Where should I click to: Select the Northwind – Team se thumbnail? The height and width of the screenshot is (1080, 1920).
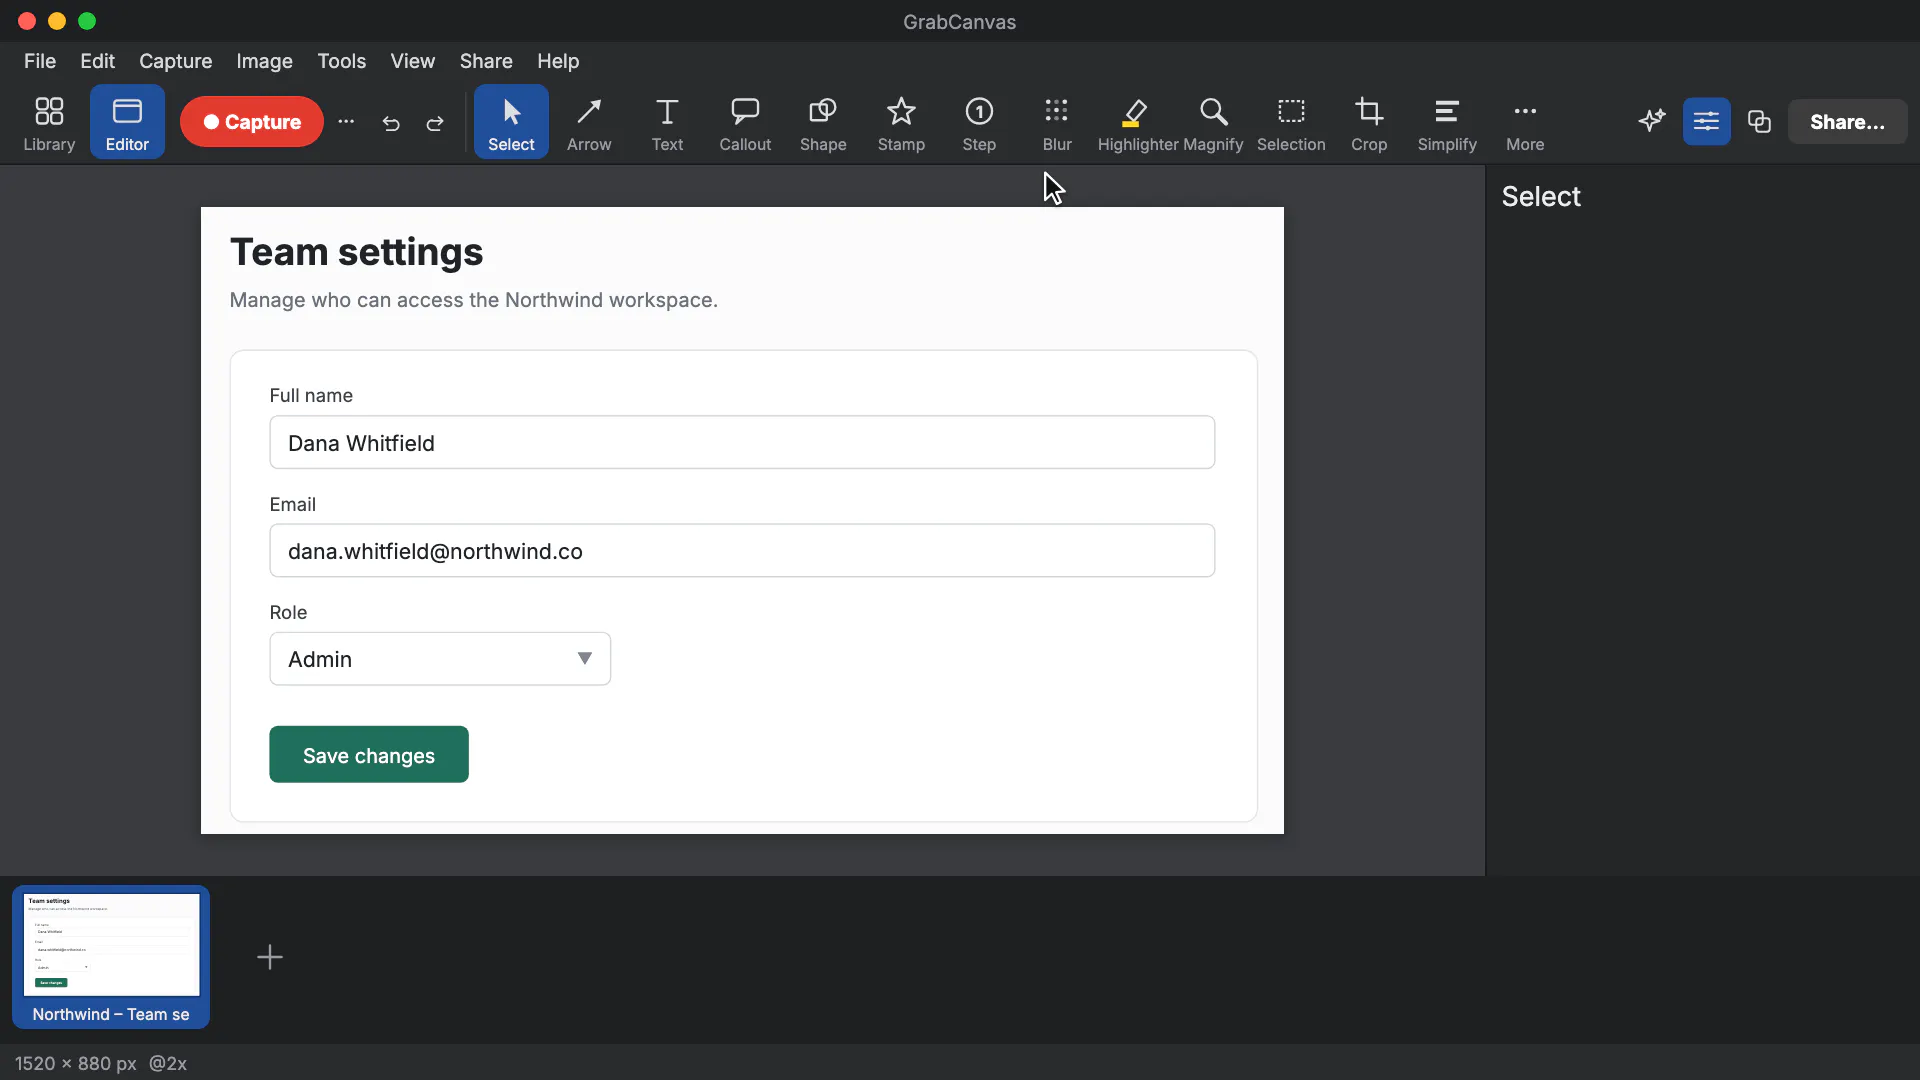click(x=111, y=957)
